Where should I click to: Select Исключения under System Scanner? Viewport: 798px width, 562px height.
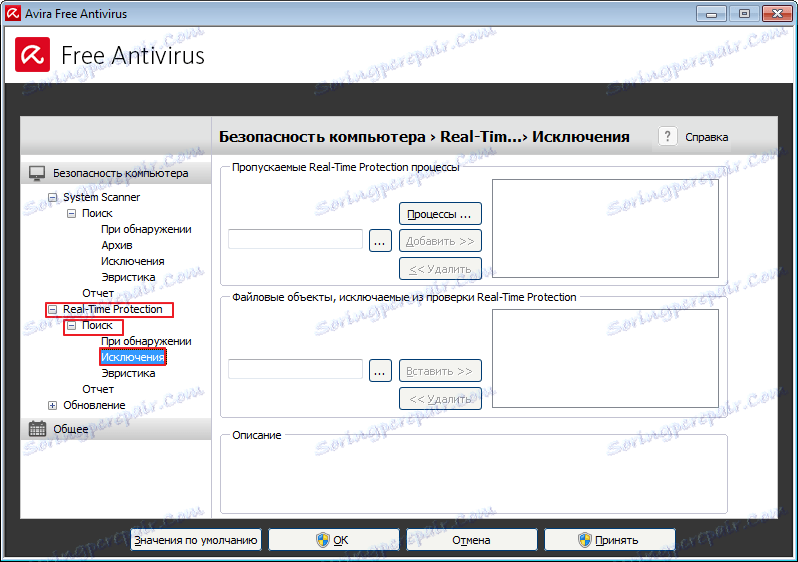(x=132, y=261)
